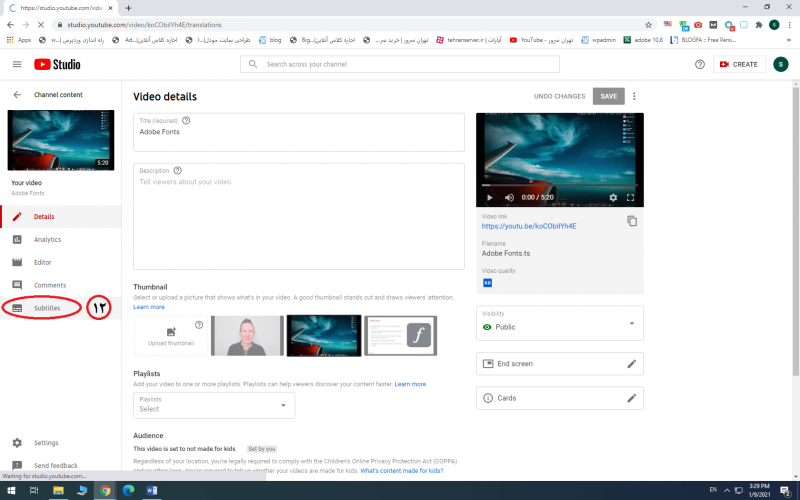Click the CREATE button

(x=738, y=64)
